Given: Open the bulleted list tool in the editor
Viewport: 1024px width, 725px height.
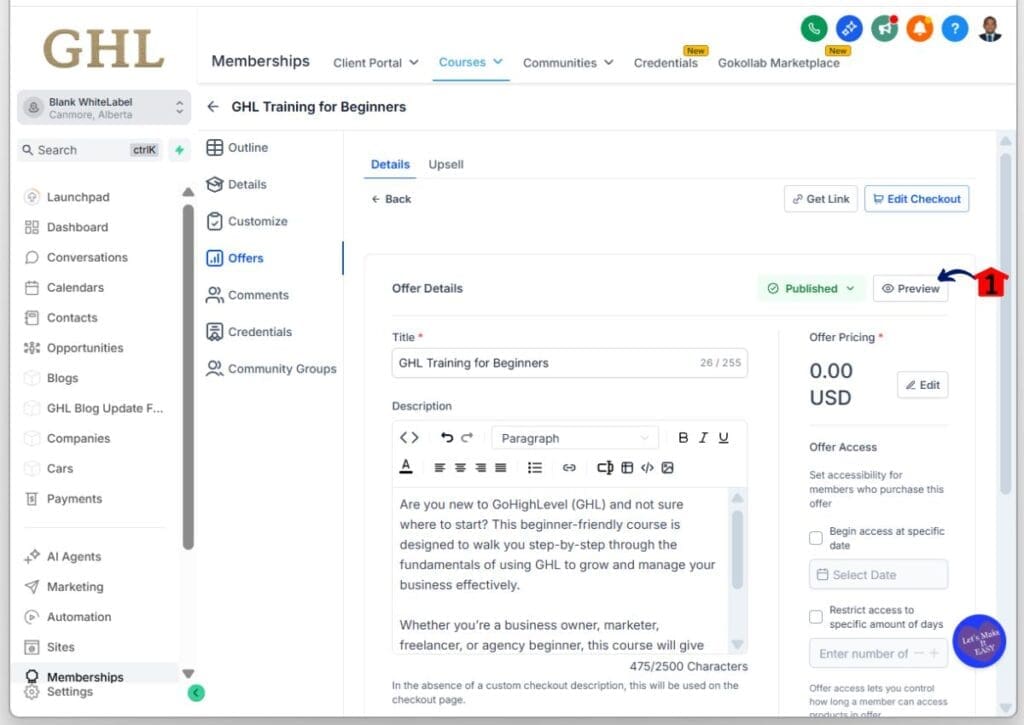Looking at the screenshot, I should point(535,467).
